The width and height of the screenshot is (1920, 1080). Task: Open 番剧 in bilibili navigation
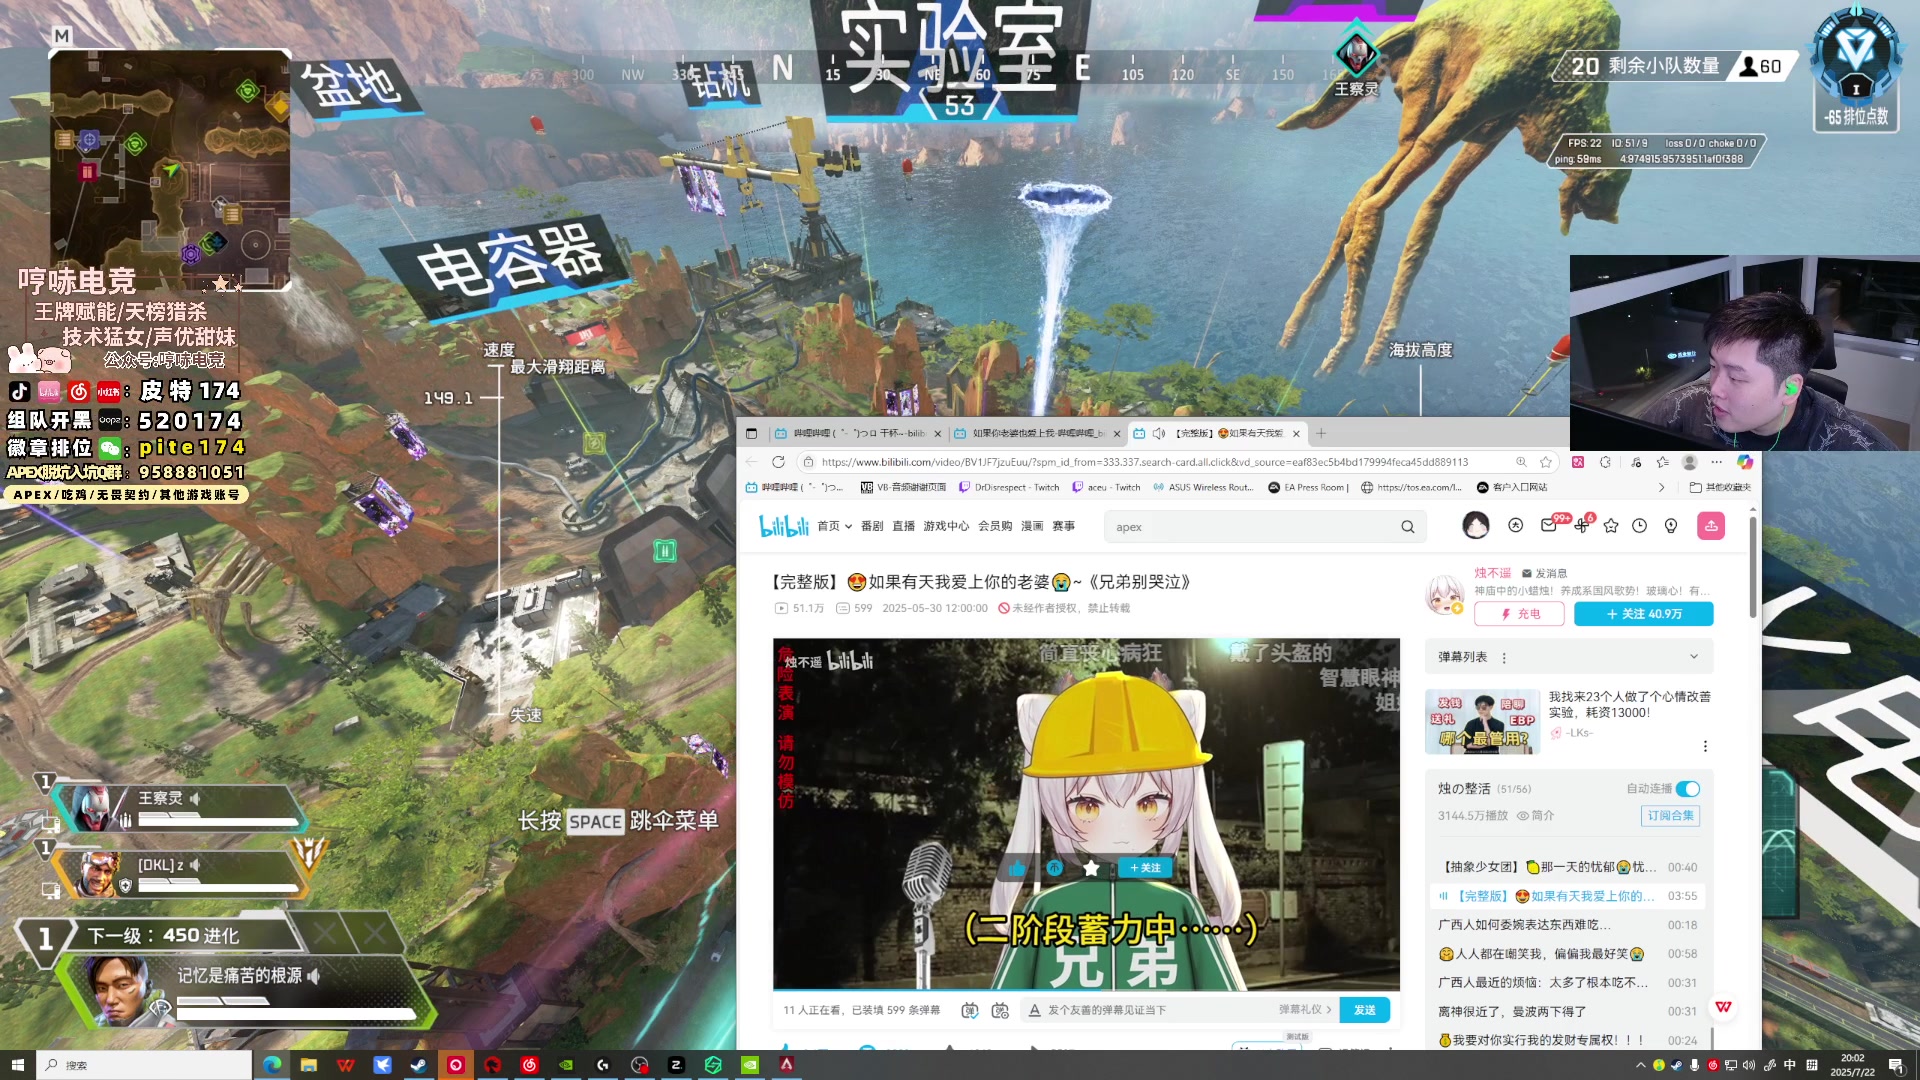[x=872, y=526]
